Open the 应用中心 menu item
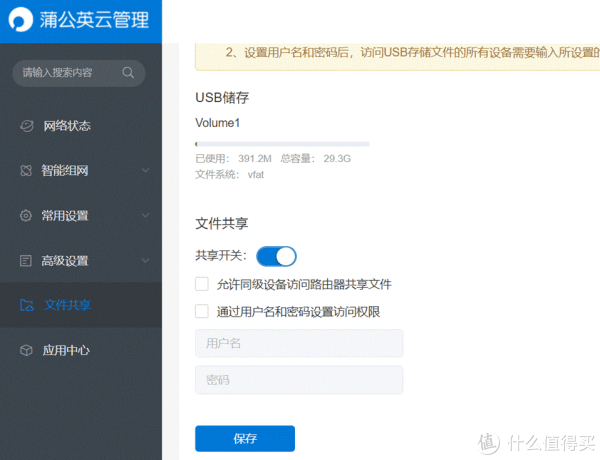This screenshot has height=460, width=600. click(x=81, y=350)
